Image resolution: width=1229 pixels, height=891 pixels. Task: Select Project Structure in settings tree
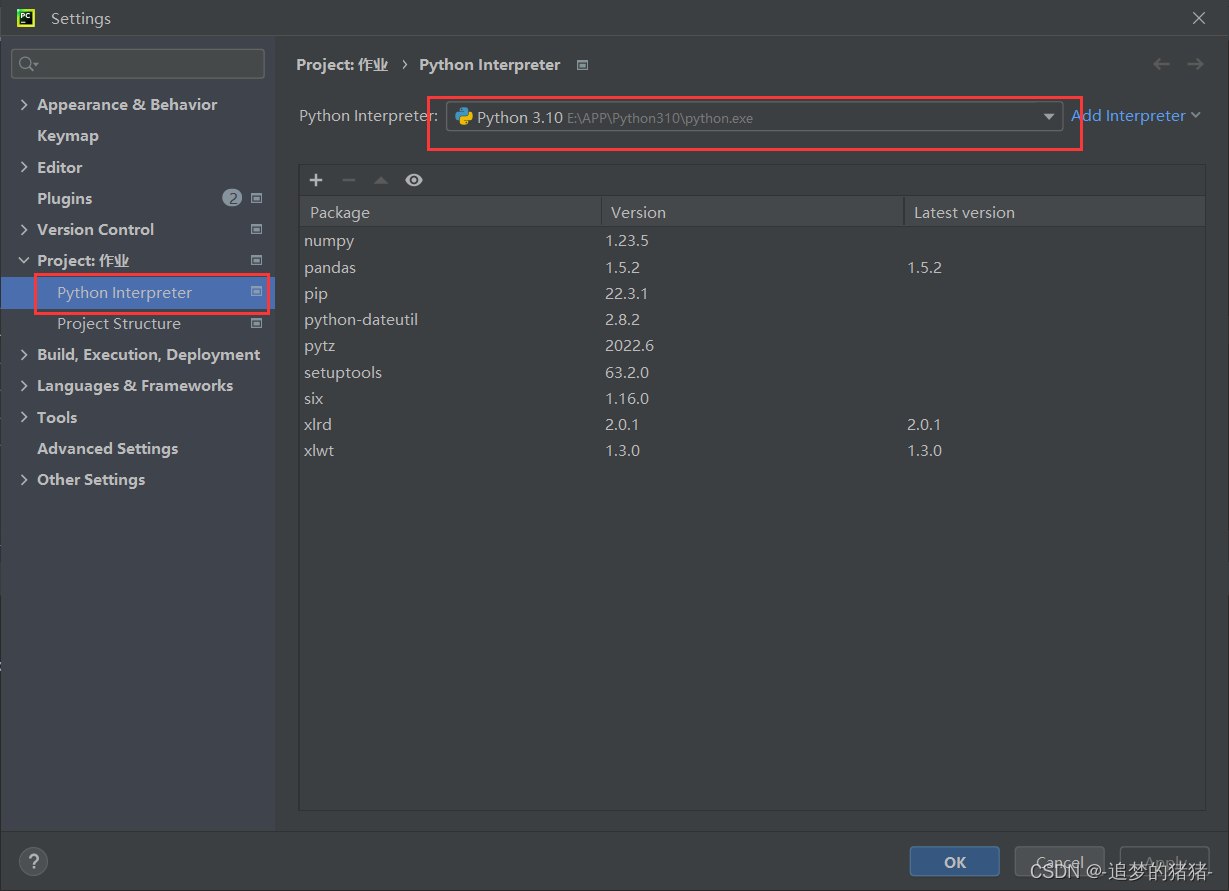click(119, 323)
